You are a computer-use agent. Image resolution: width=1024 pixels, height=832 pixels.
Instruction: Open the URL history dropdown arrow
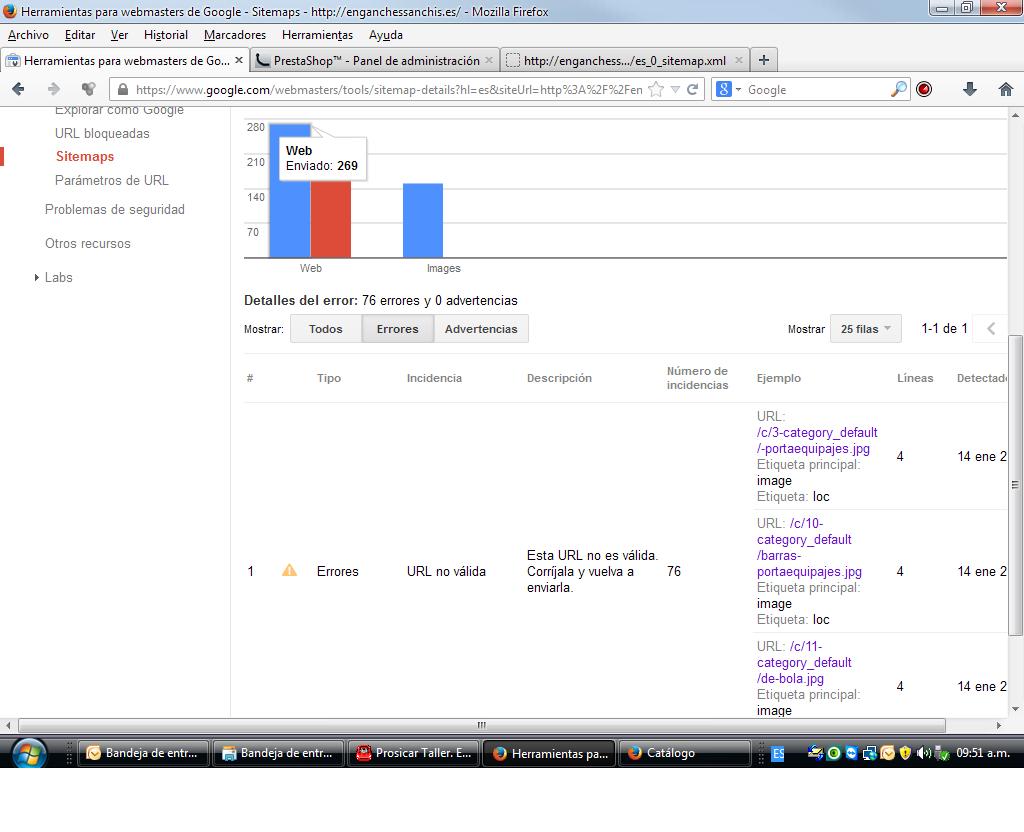[675, 89]
